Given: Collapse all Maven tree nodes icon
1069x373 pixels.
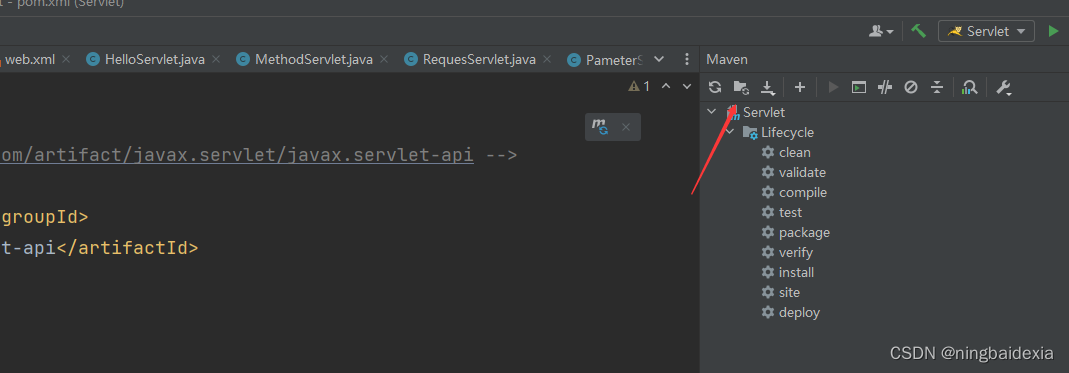Looking at the screenshot, I should coord(937,87).
